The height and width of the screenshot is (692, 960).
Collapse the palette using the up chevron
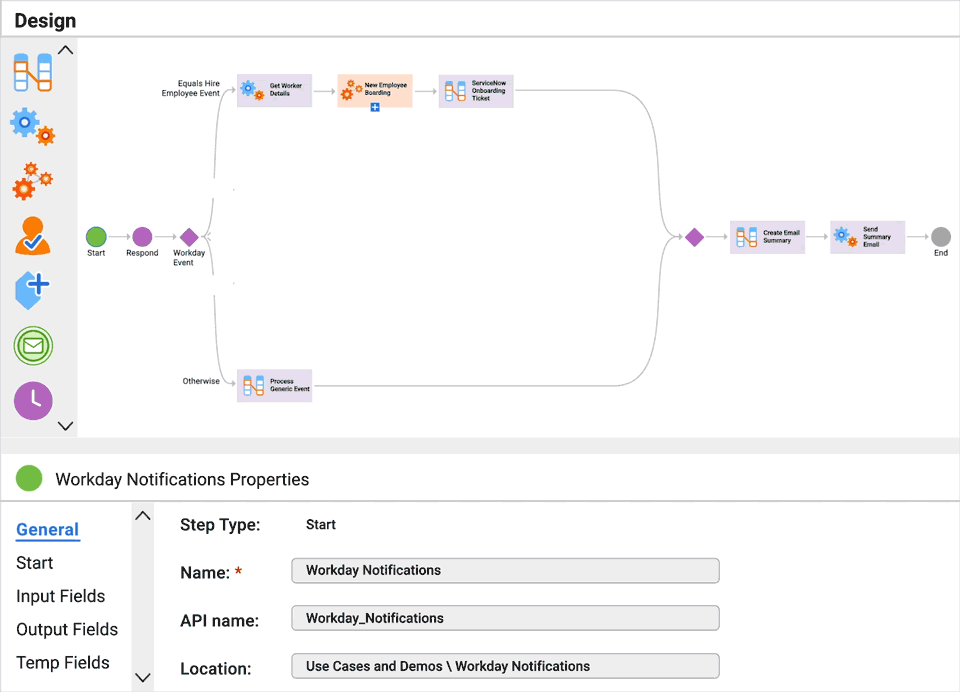point(66,49)
